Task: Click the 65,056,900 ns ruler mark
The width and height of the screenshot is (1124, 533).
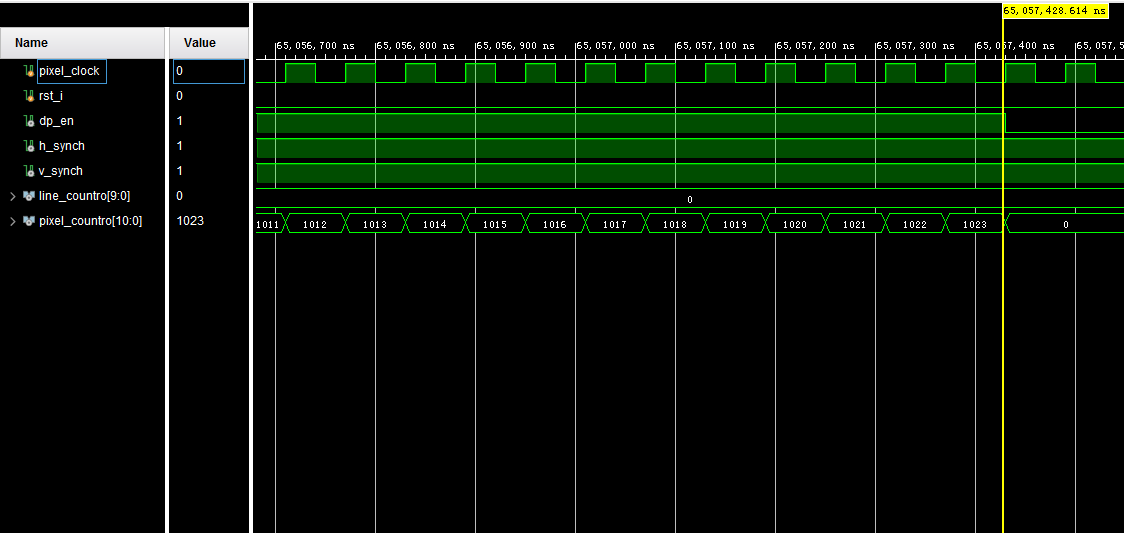Action: pos(516,46)
